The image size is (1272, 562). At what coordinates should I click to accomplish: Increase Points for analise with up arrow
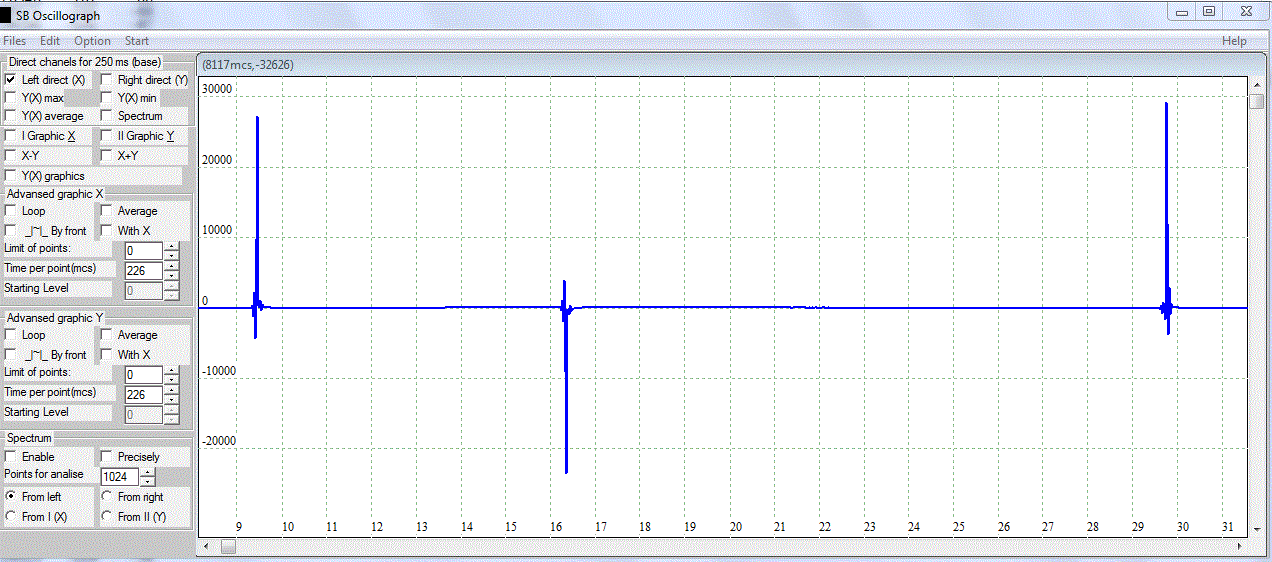(x=148, y=472)
